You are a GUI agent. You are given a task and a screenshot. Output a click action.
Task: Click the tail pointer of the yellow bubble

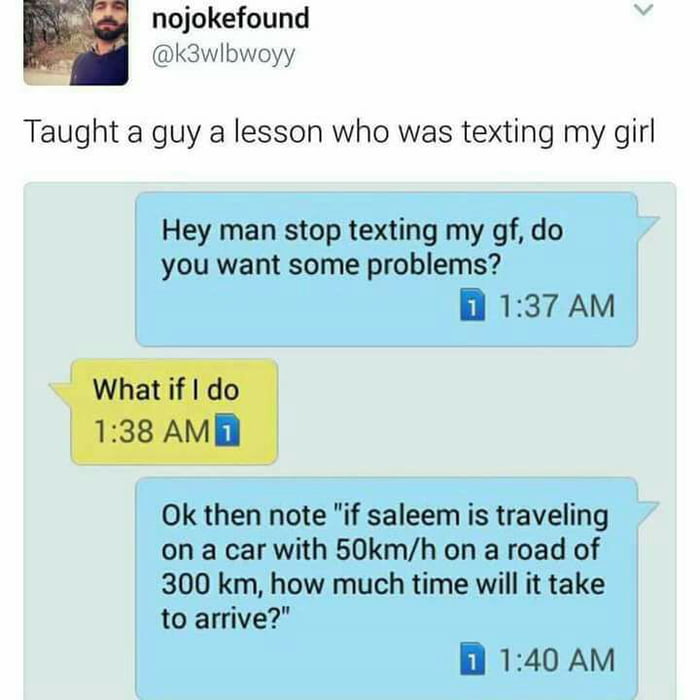tap(62, 393)
